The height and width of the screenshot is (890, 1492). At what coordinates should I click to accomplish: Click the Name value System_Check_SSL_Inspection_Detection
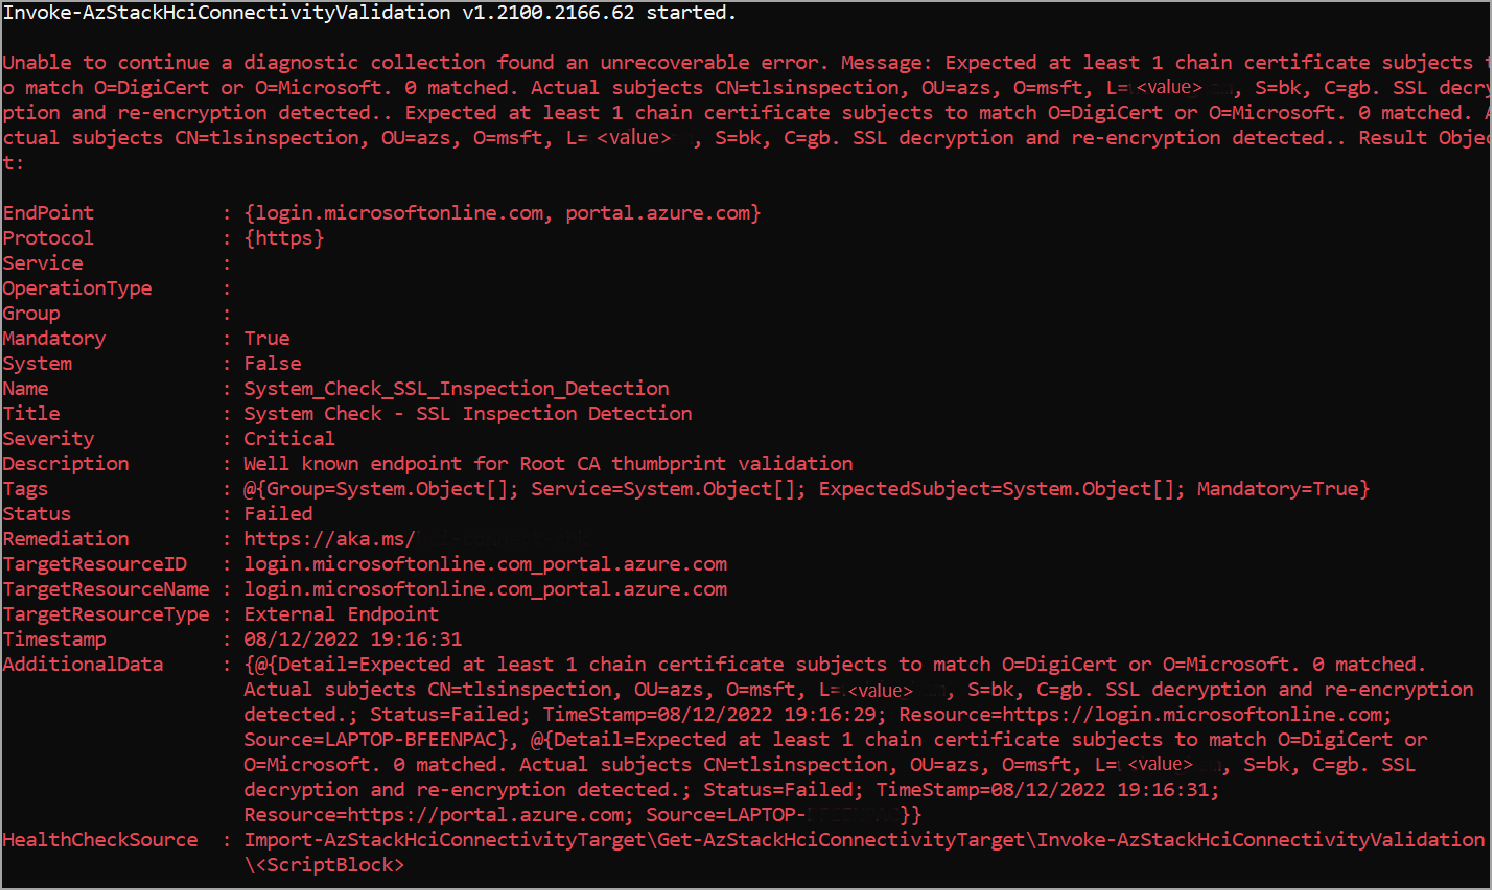tap(457, 388)
